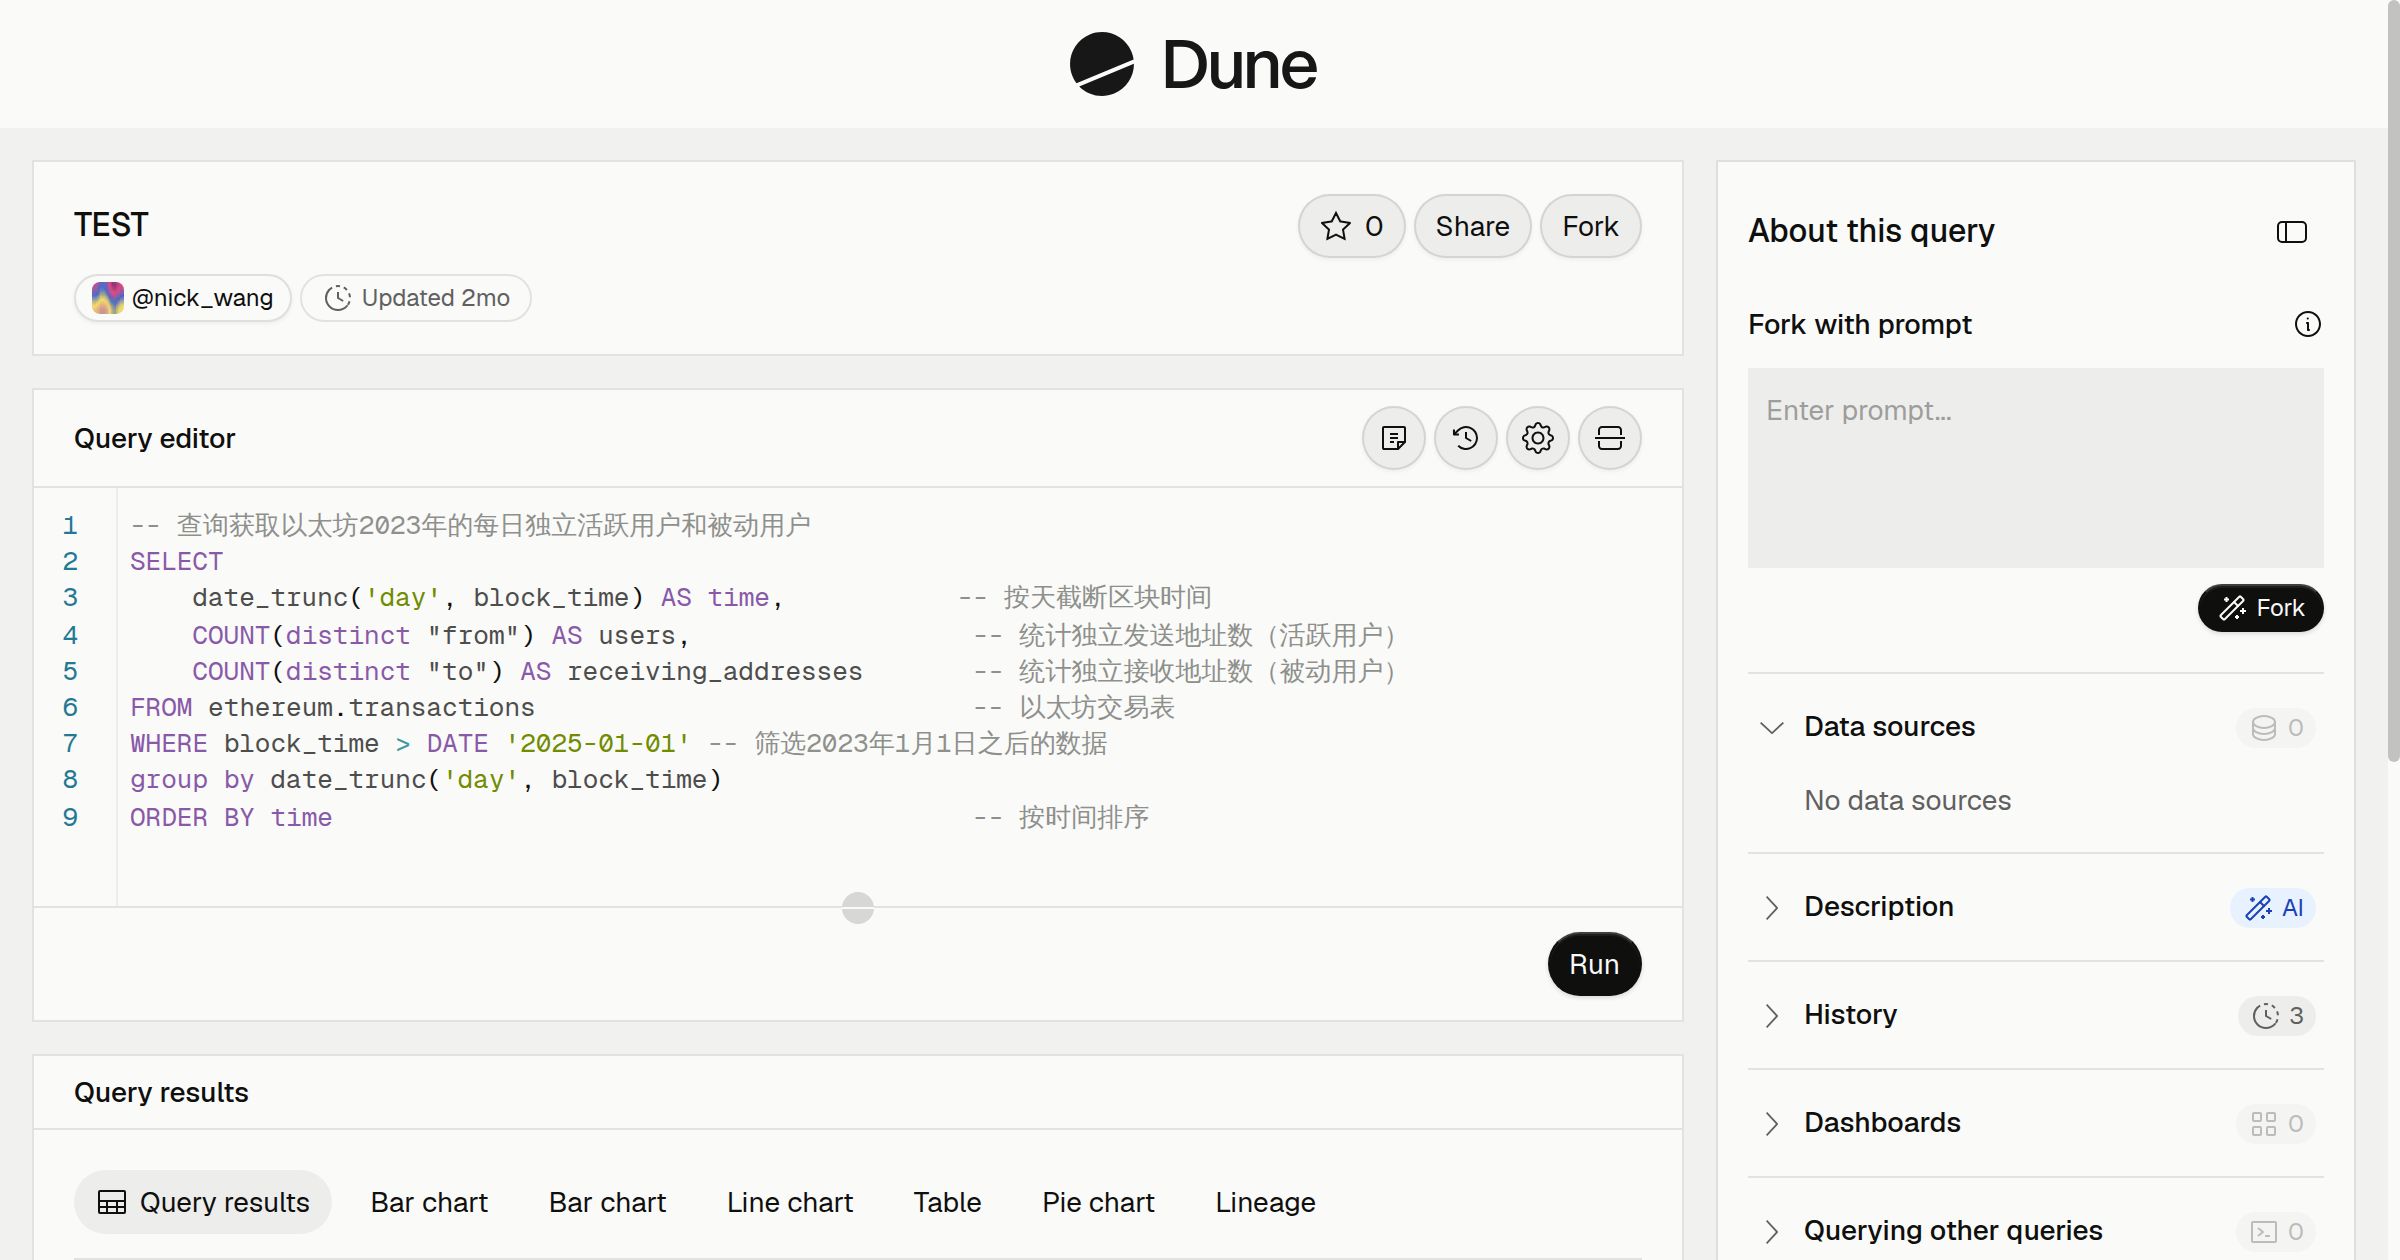This screenshot has width=2400, height=1260.
Task: Collapse the Data sources section
Action: 1771,727
